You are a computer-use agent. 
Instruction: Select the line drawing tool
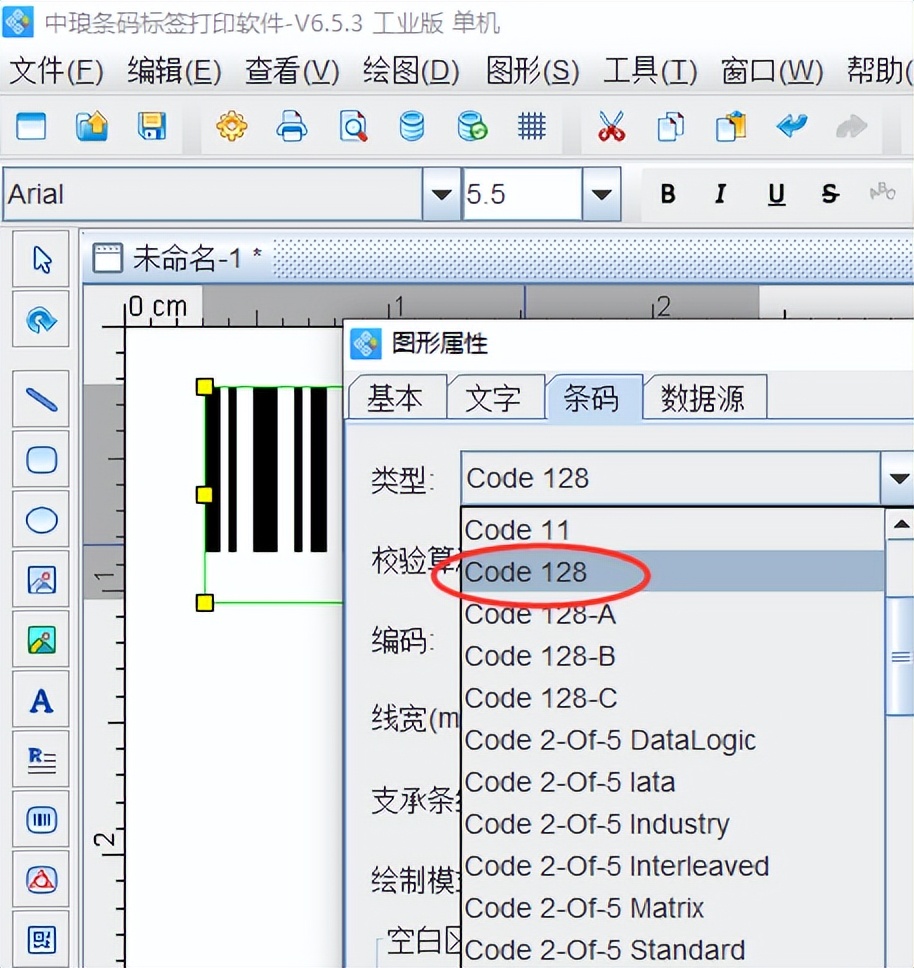40,398
